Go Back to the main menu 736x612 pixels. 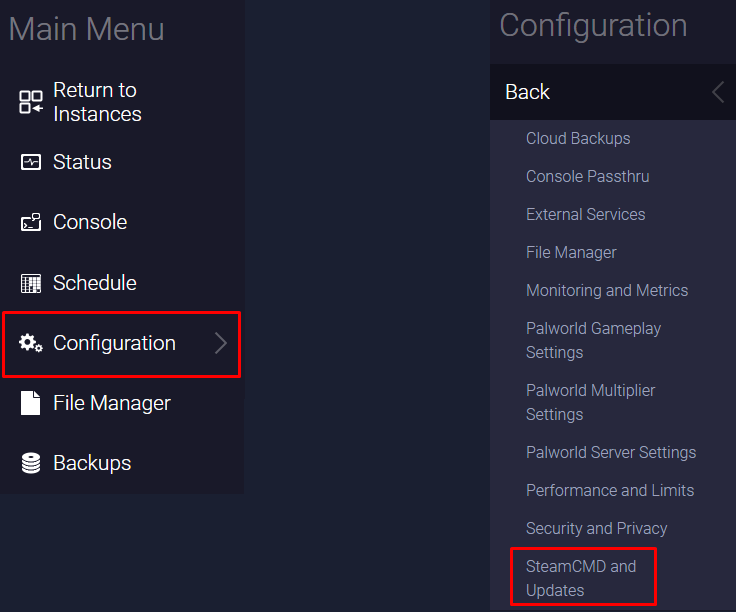coord(528,92)
